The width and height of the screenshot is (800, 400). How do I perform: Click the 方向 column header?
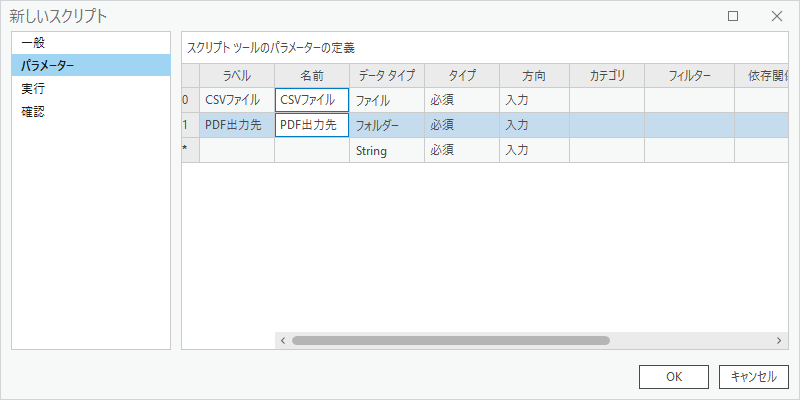tap(534, 76)
